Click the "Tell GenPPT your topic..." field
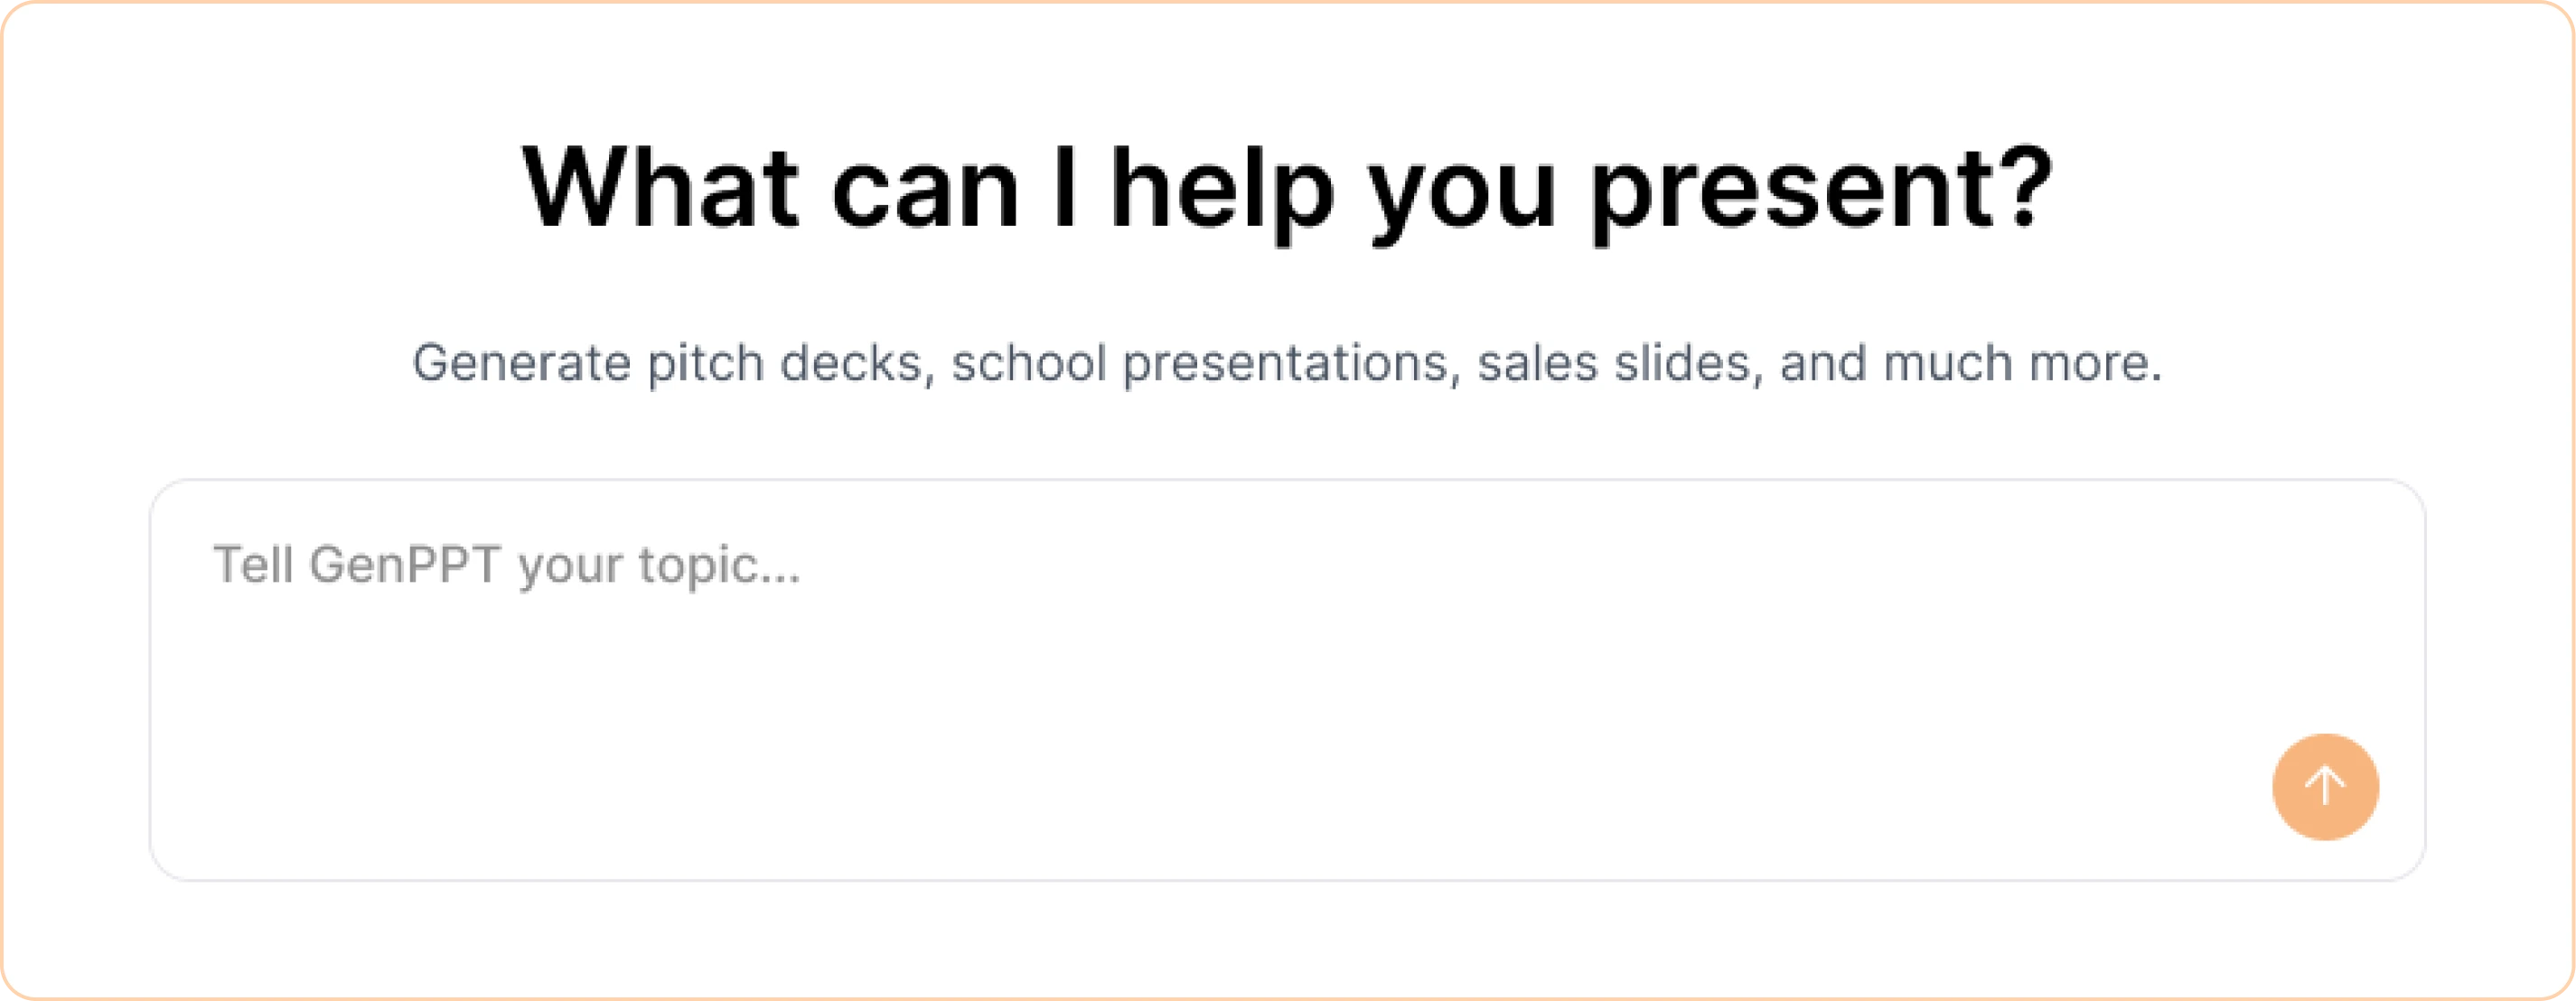This screenshot has height=1001, width=2576. [x=506, y=566]
